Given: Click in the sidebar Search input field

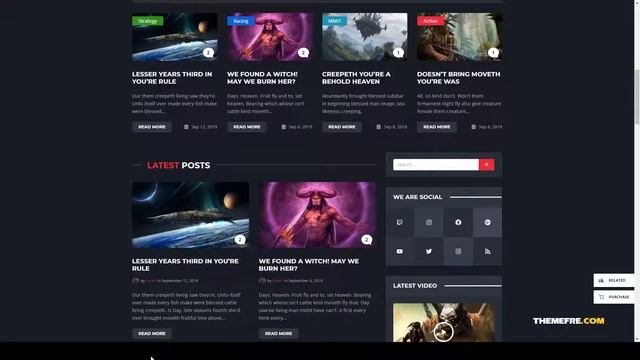Looking at the screenshot, I should pos(436,164).
